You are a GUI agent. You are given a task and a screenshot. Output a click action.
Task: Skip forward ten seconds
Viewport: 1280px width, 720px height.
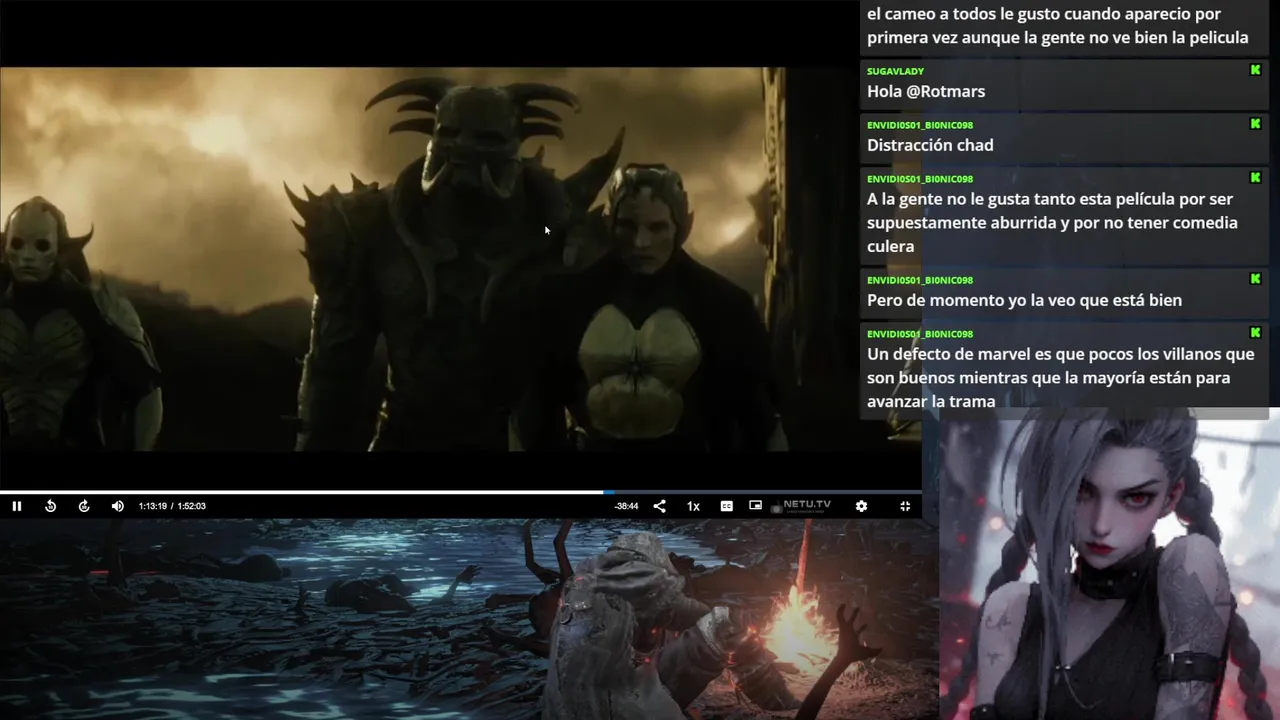84,506
